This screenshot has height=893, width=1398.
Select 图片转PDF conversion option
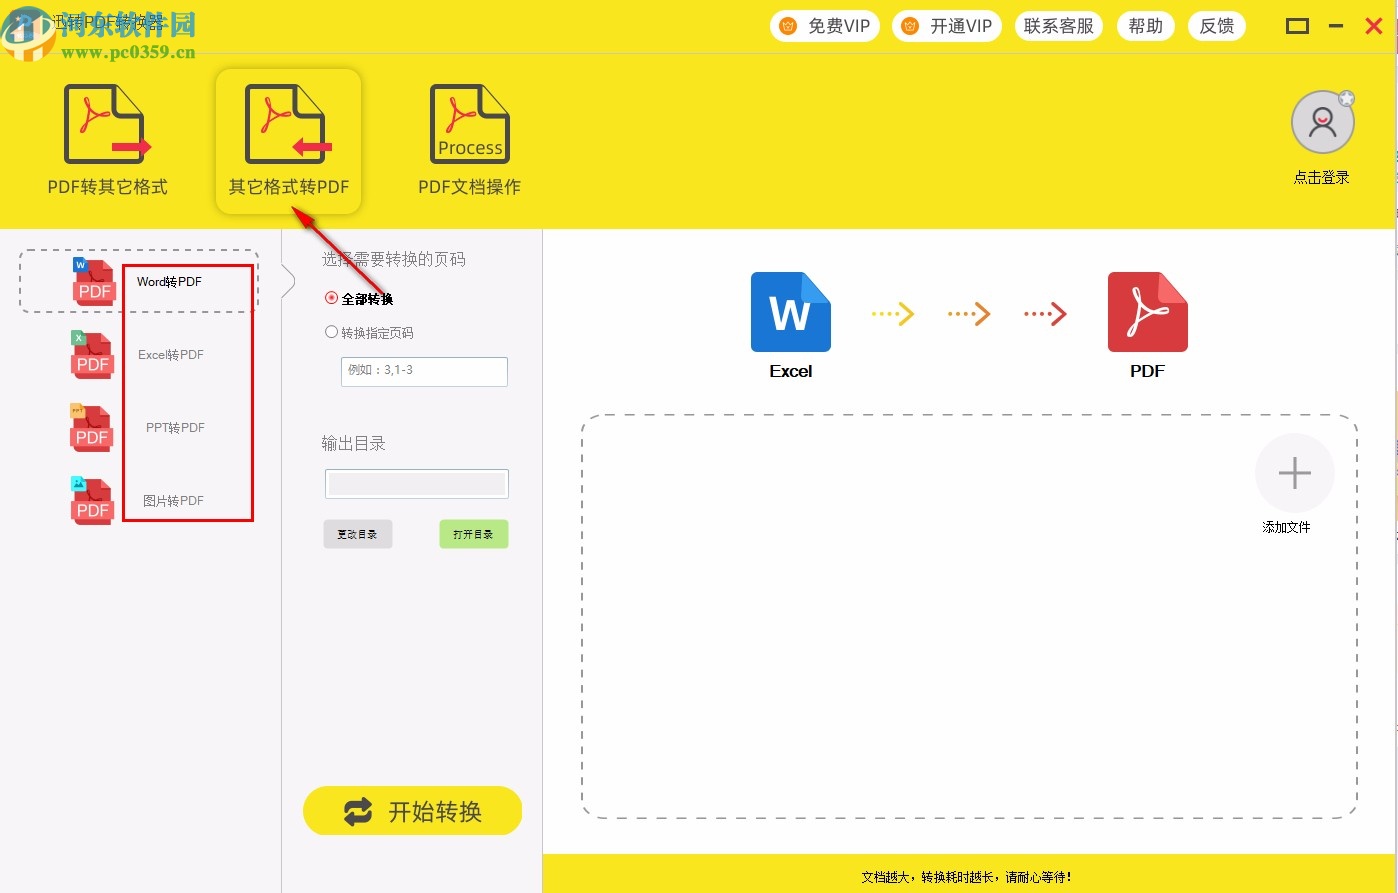[x=173, y=501]
